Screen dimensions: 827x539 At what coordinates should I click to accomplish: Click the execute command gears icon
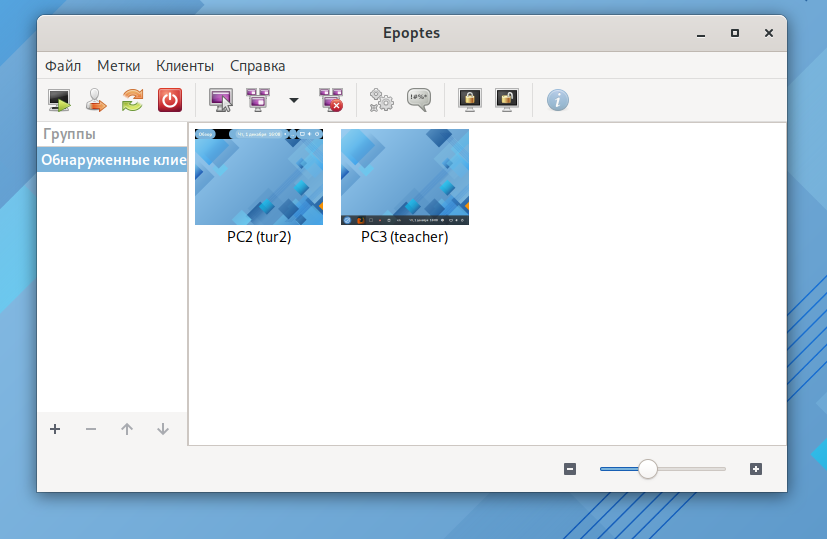381,100
